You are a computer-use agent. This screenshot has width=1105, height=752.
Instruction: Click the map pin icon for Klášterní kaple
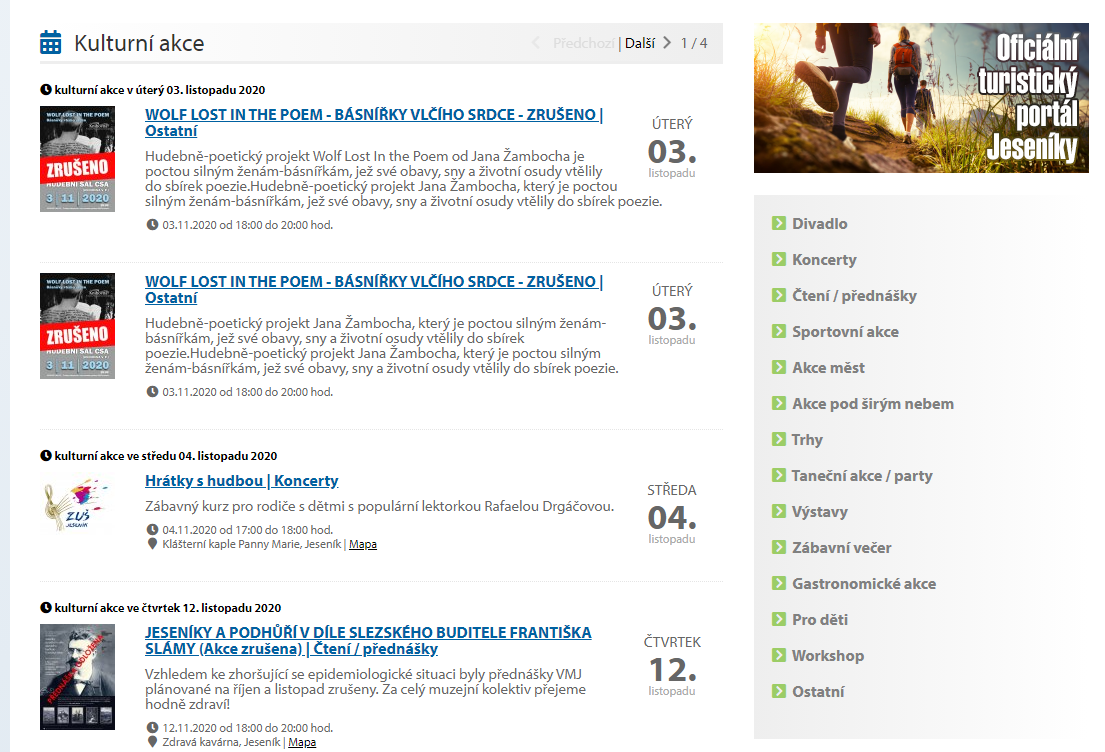tap(152, 544)
